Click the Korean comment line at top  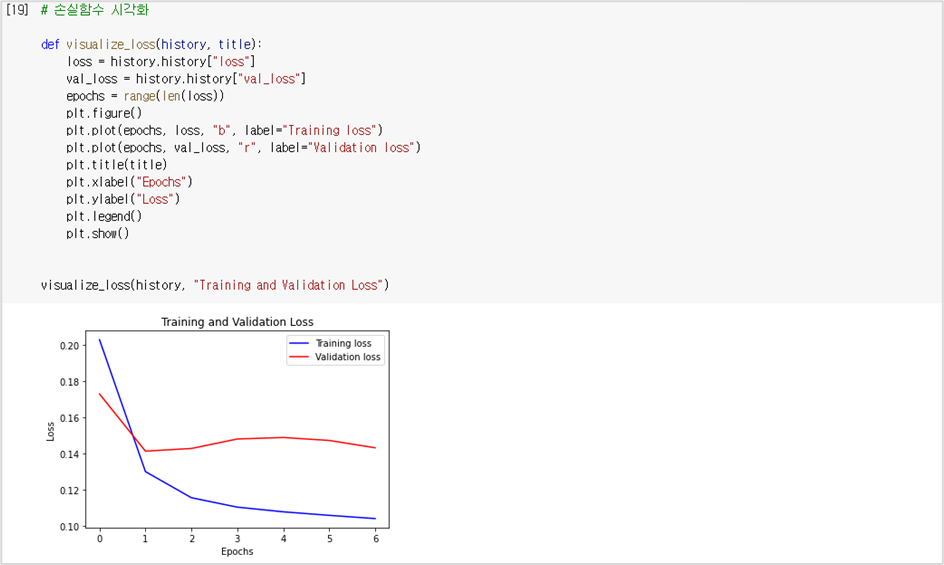click(x=95, y=10)
